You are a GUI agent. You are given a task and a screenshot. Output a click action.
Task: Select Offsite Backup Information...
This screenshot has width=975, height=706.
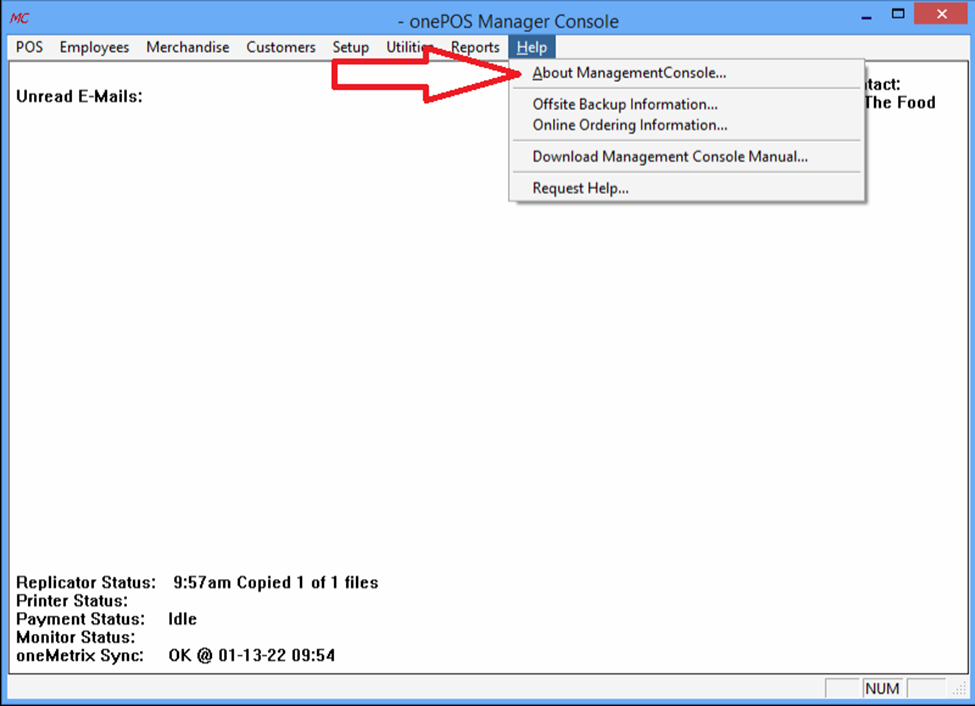point(686,104)
